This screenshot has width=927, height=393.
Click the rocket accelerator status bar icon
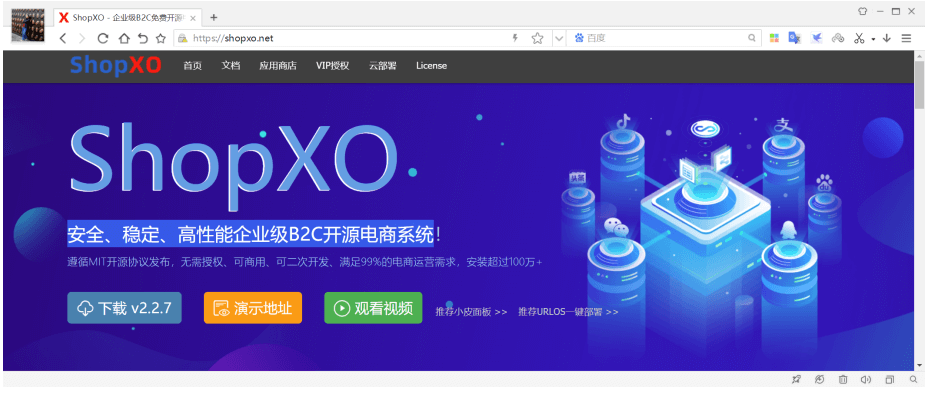click(797, 379)
